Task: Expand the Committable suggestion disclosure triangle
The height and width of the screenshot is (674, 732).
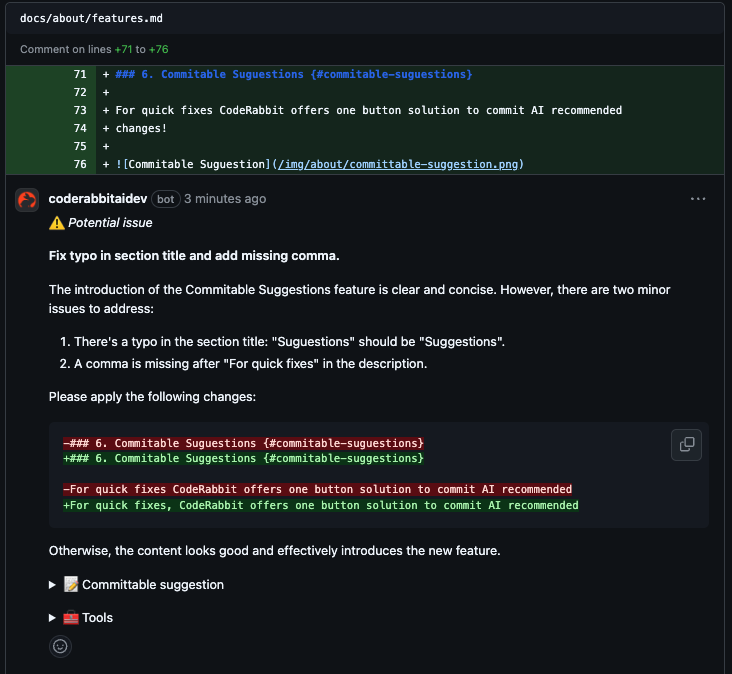Action: (53, 585)
